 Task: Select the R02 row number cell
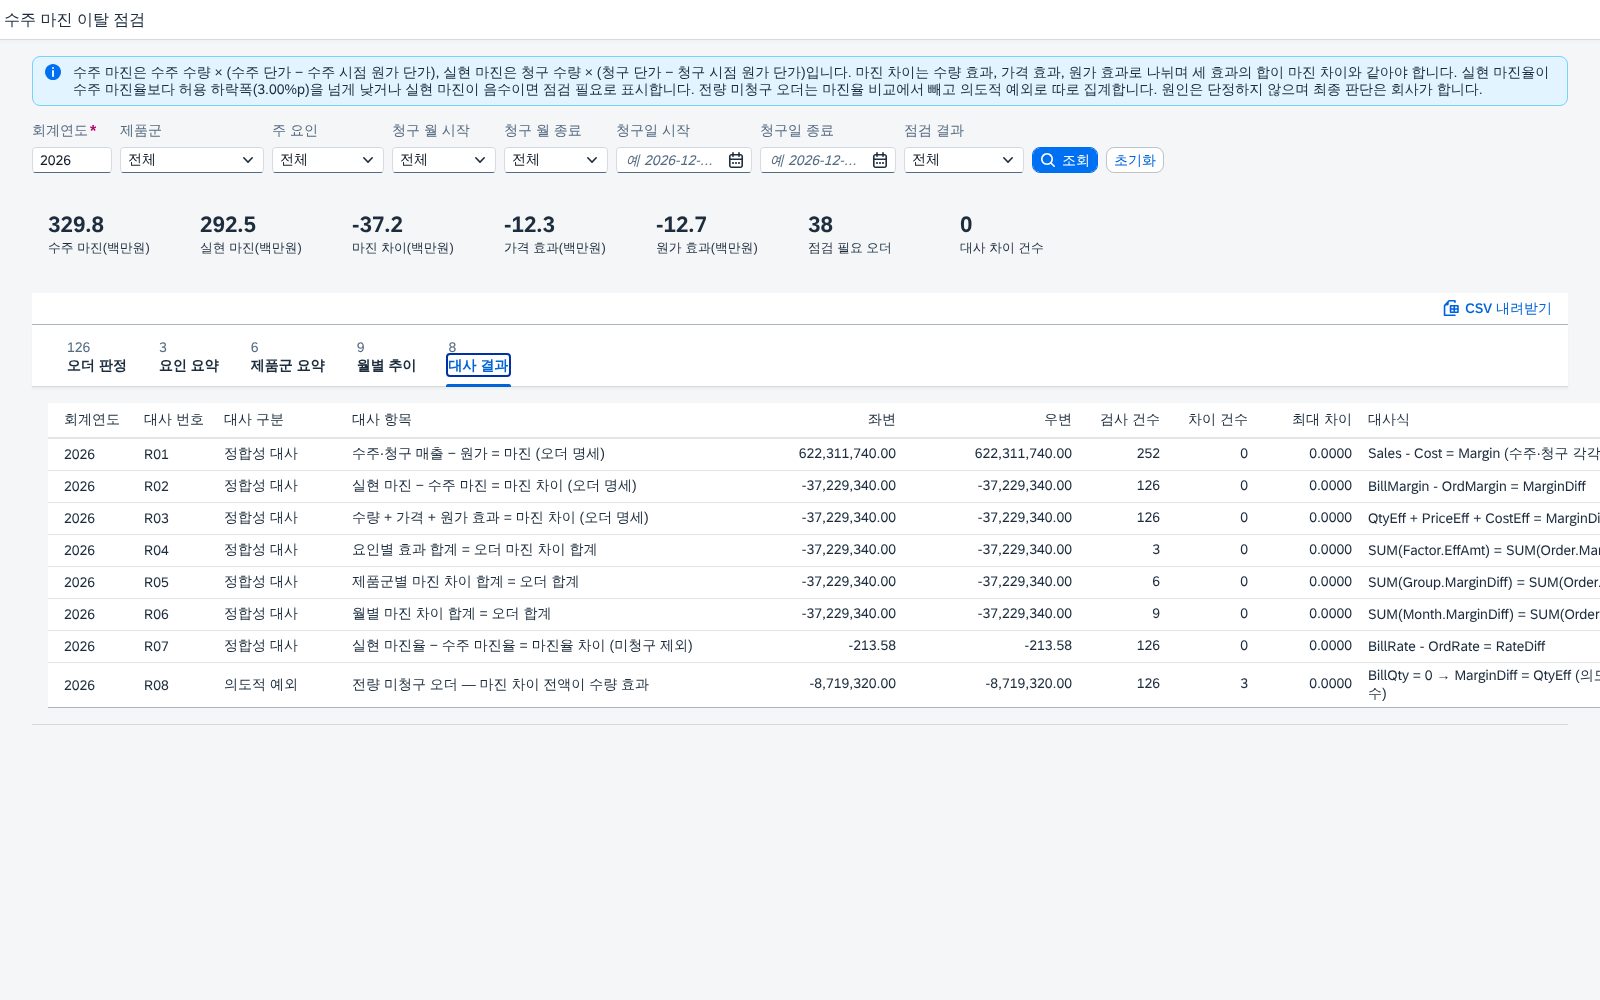pyautogui.click(x=156, y=486)
